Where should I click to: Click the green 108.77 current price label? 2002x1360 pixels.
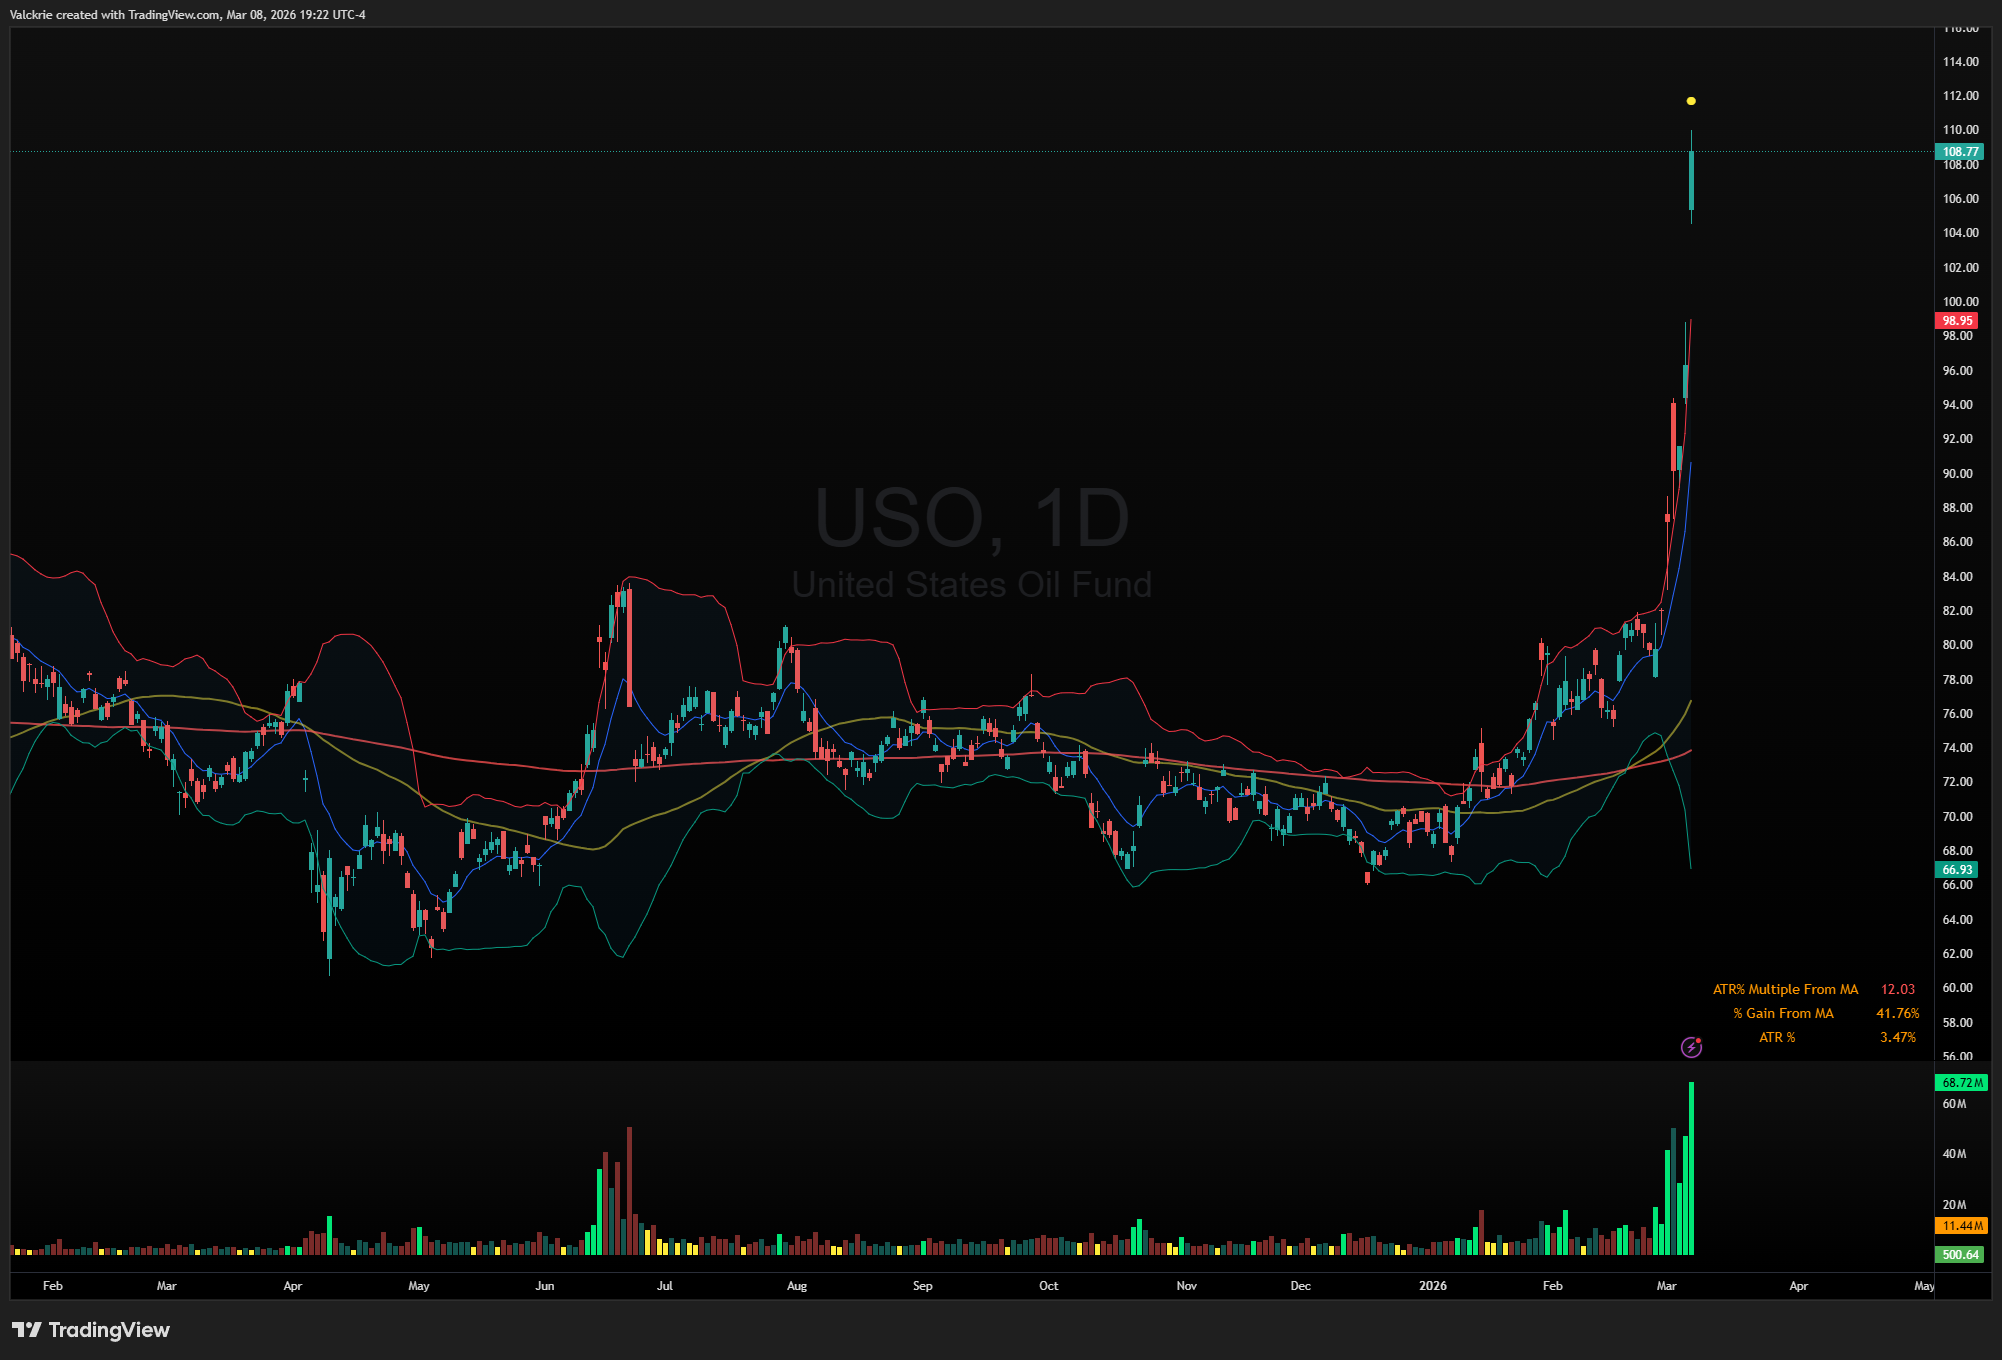[1959, 152]
